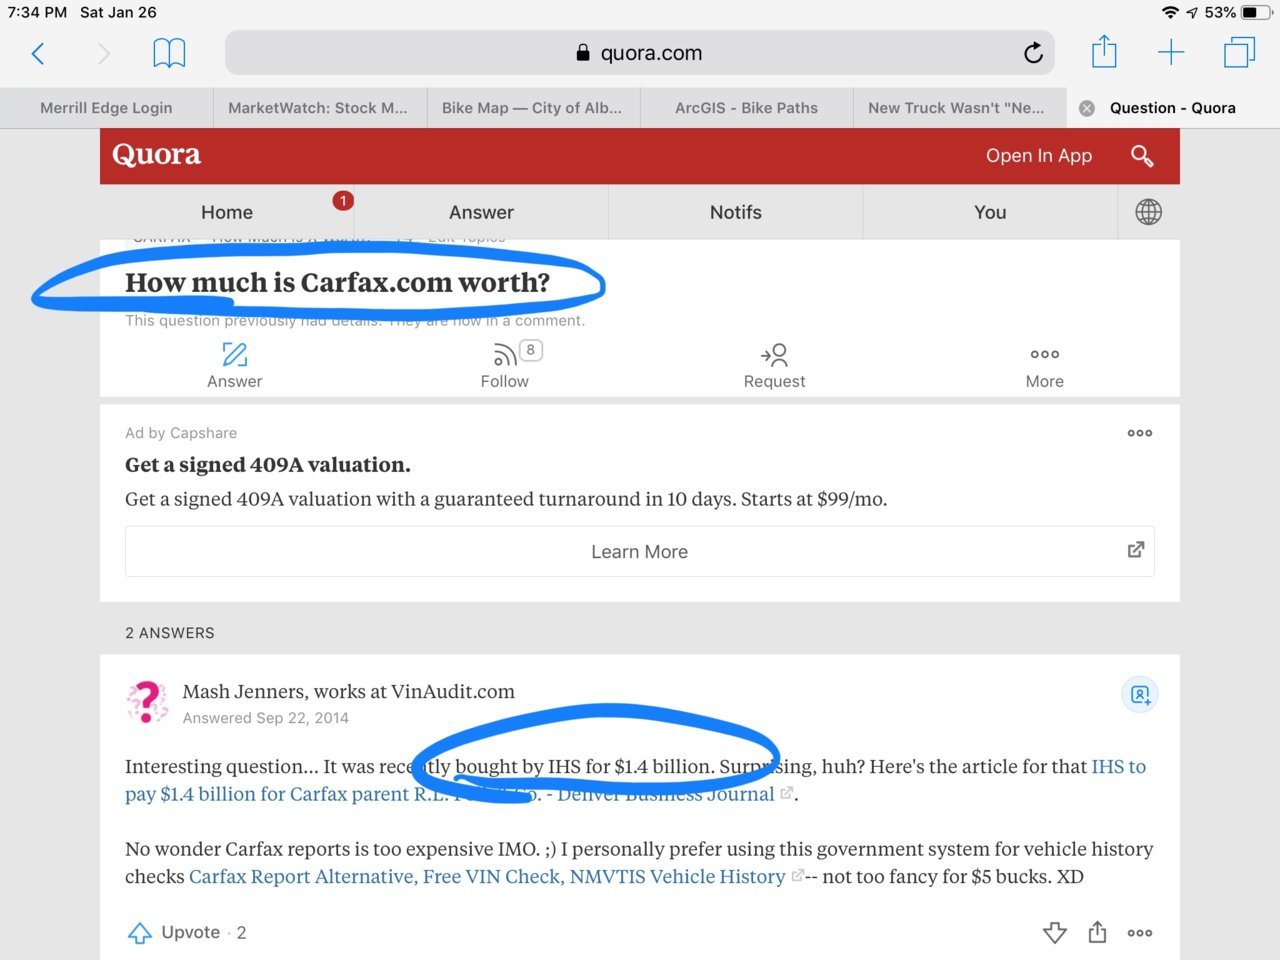Share the answer icon
Screen dimensions: 1280x960
[1097, 932]
